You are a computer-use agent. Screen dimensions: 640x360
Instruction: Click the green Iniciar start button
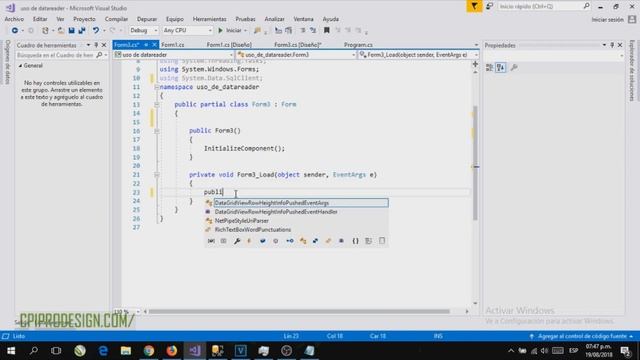coord(230,31)
